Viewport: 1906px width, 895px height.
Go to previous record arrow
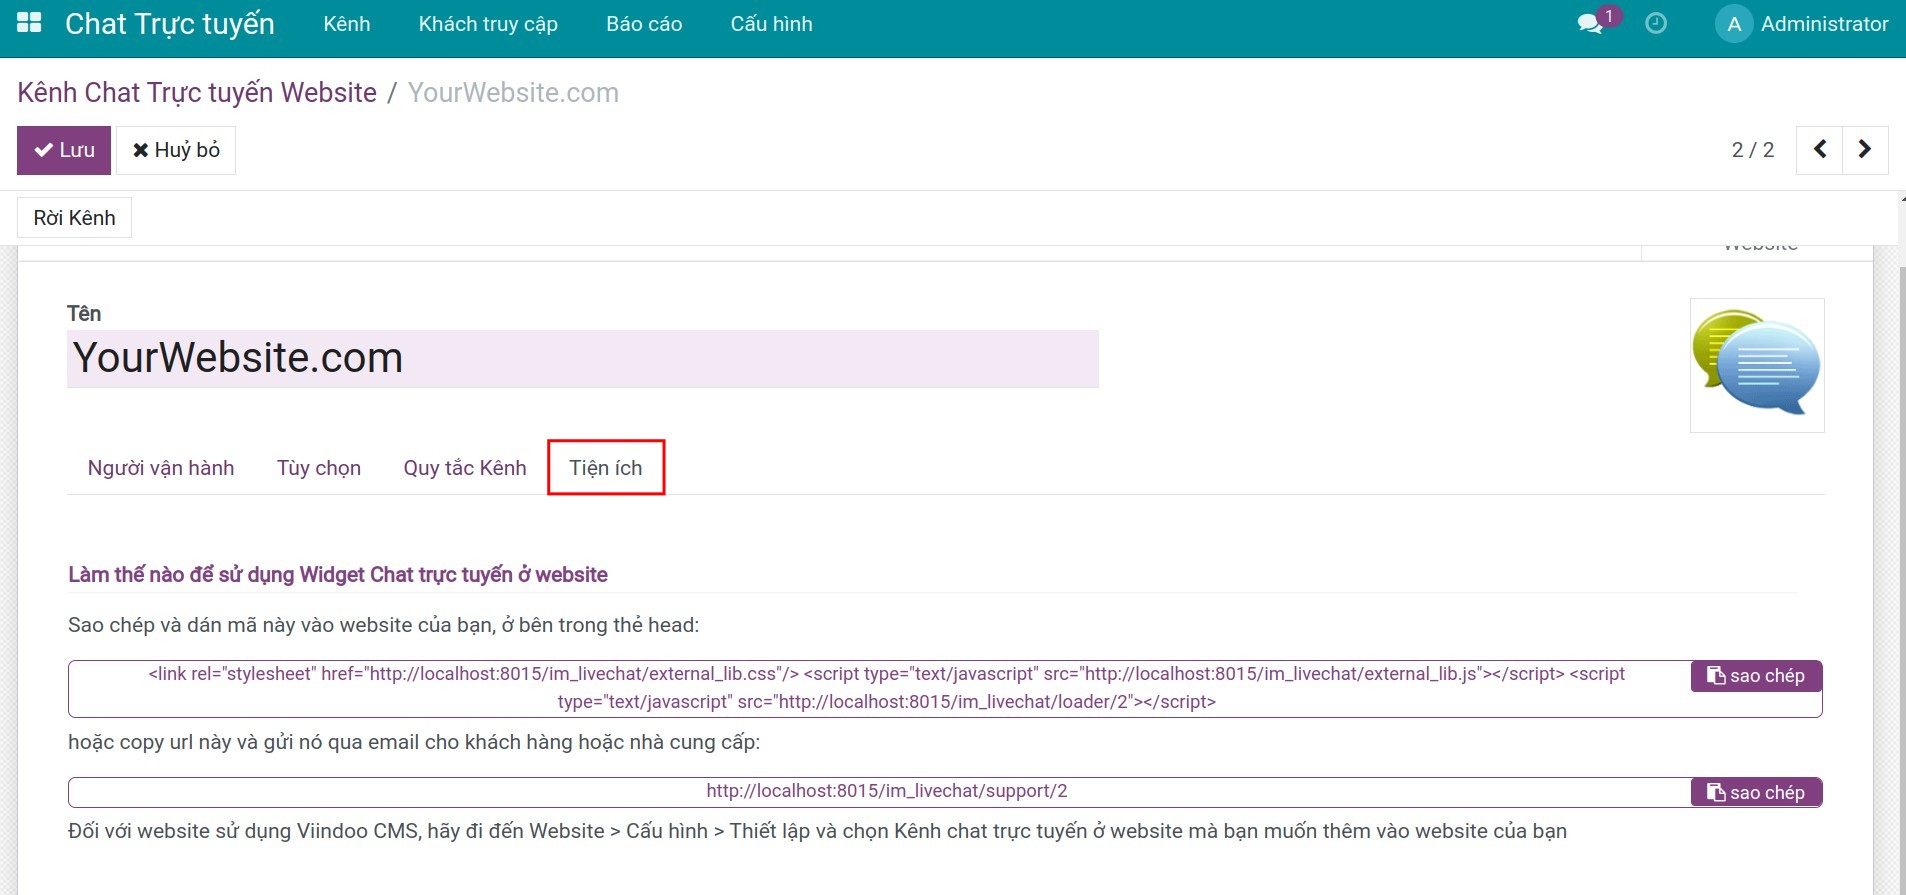tap(1820, 150)
